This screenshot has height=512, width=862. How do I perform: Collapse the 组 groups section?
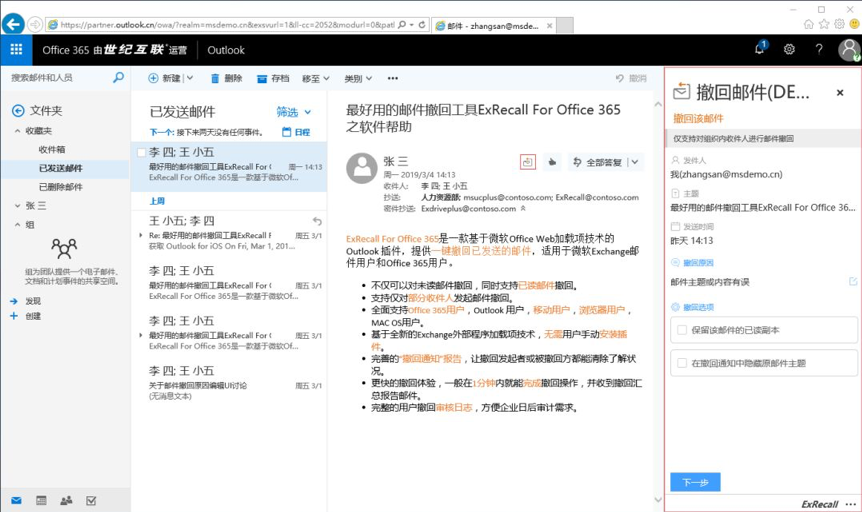[18, 224]
